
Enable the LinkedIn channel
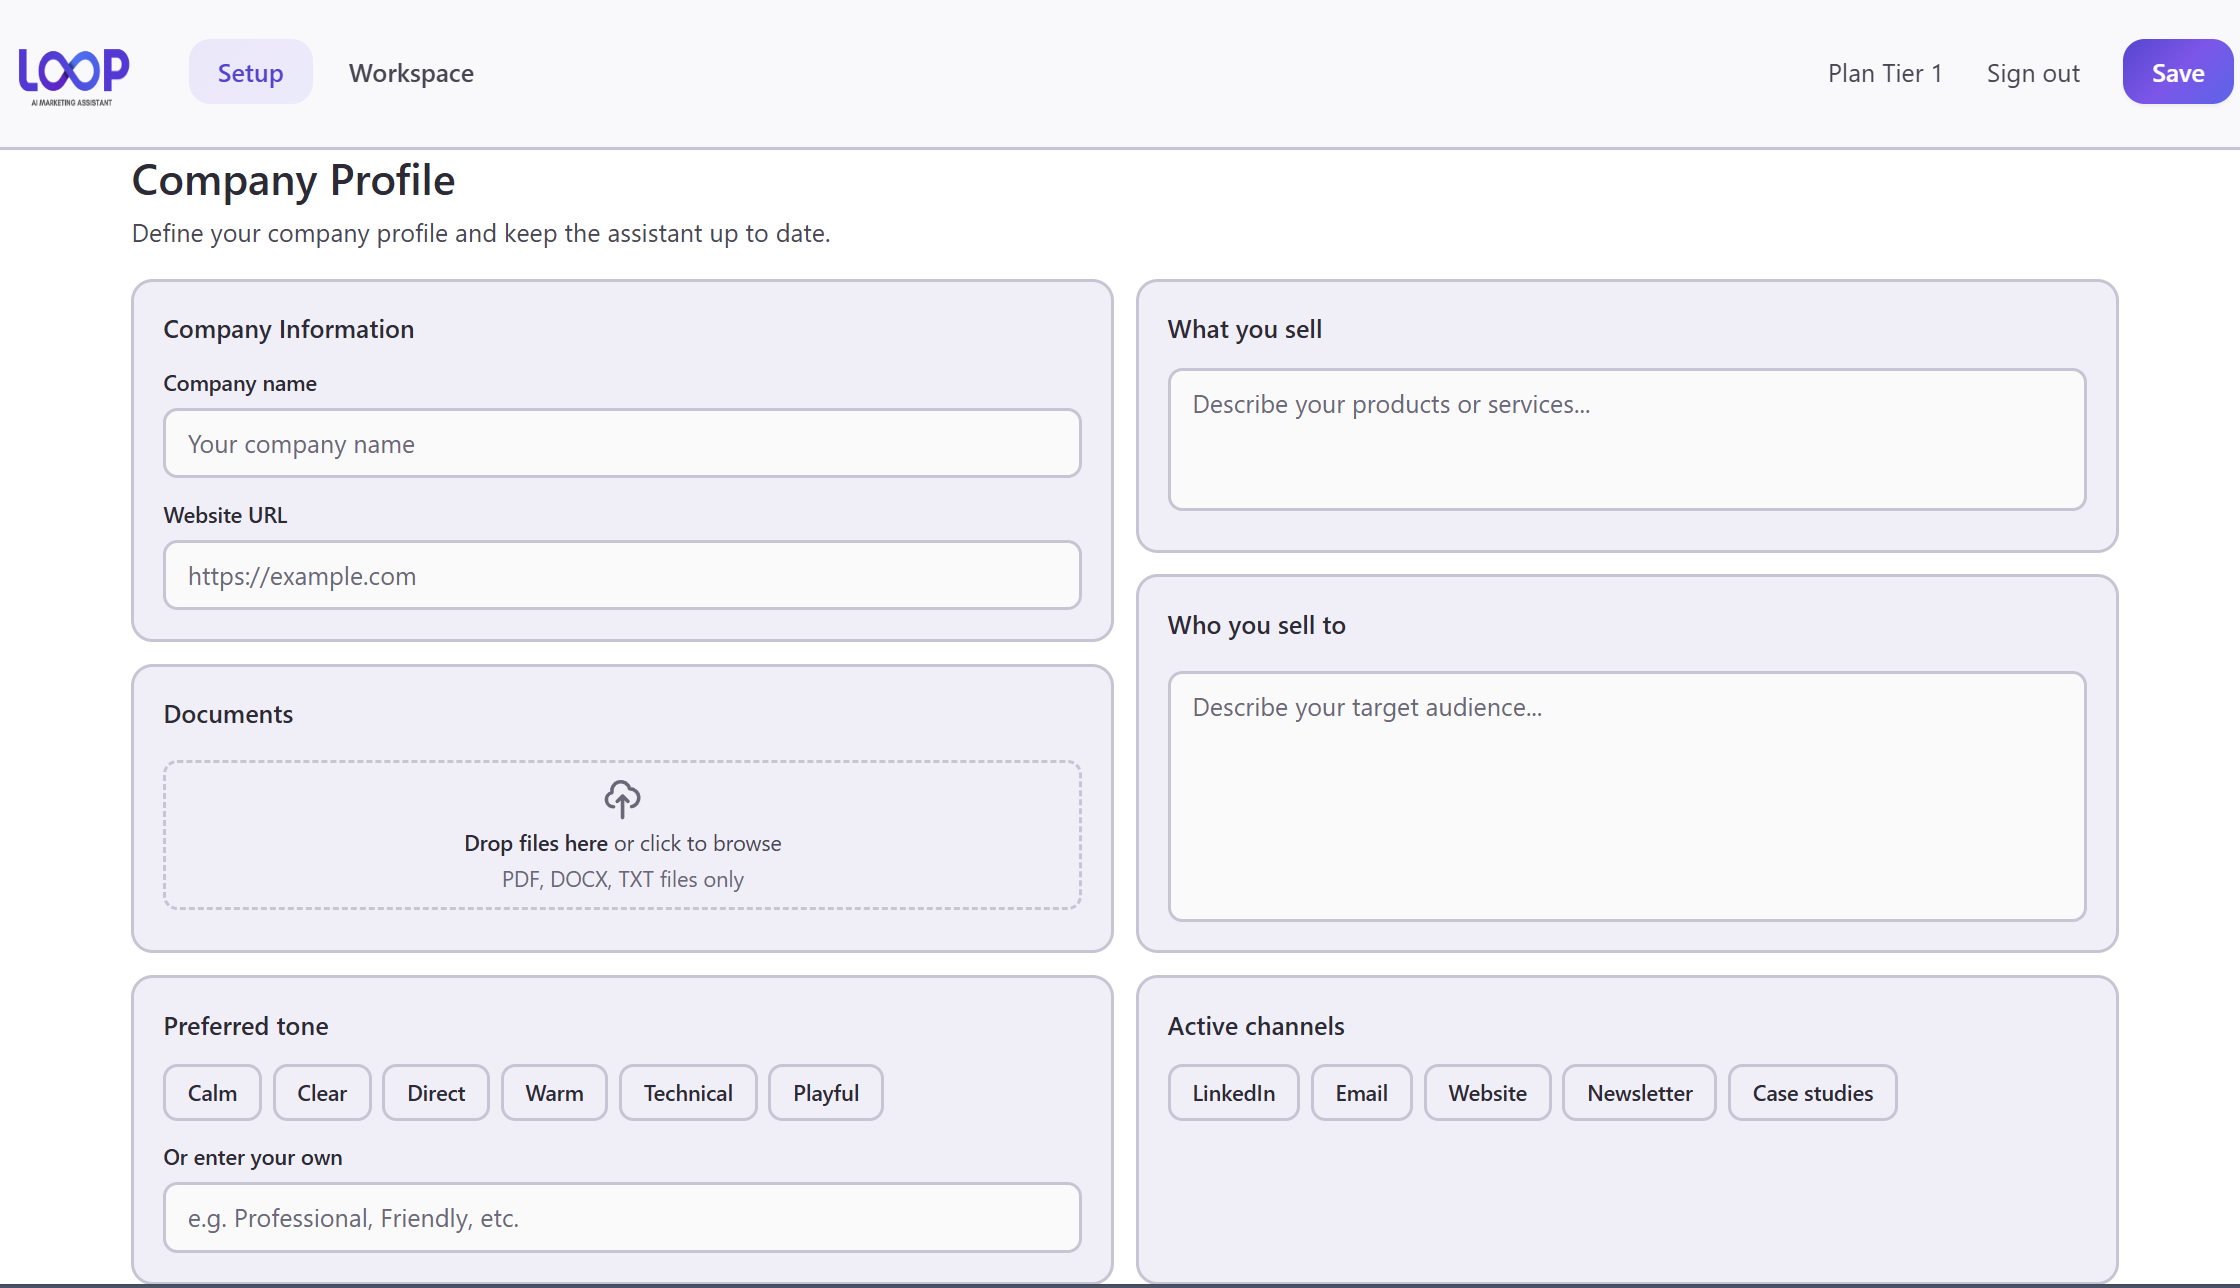pos(1233,1092)
